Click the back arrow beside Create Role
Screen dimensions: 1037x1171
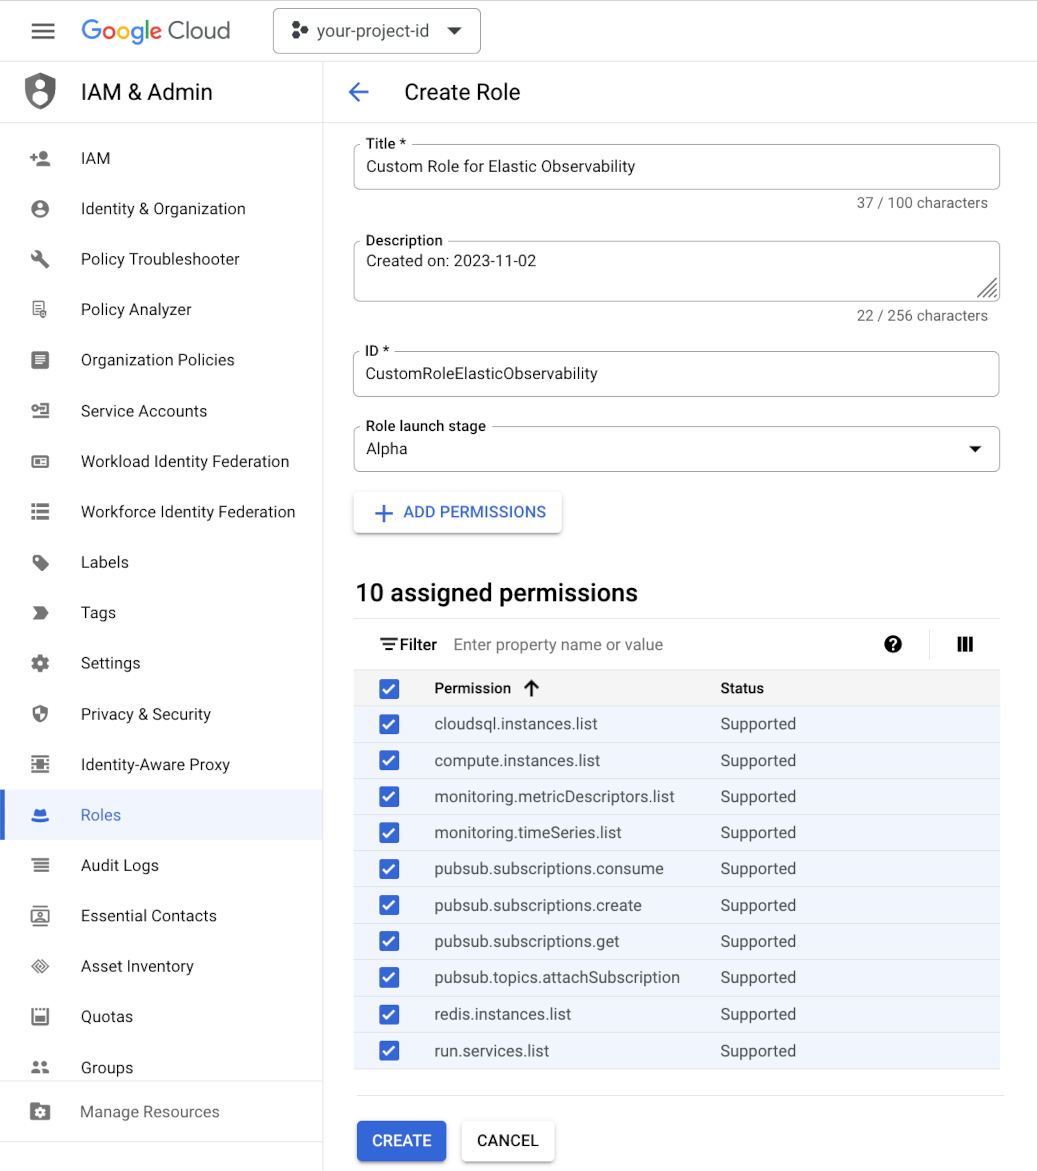tap(358, 92)
